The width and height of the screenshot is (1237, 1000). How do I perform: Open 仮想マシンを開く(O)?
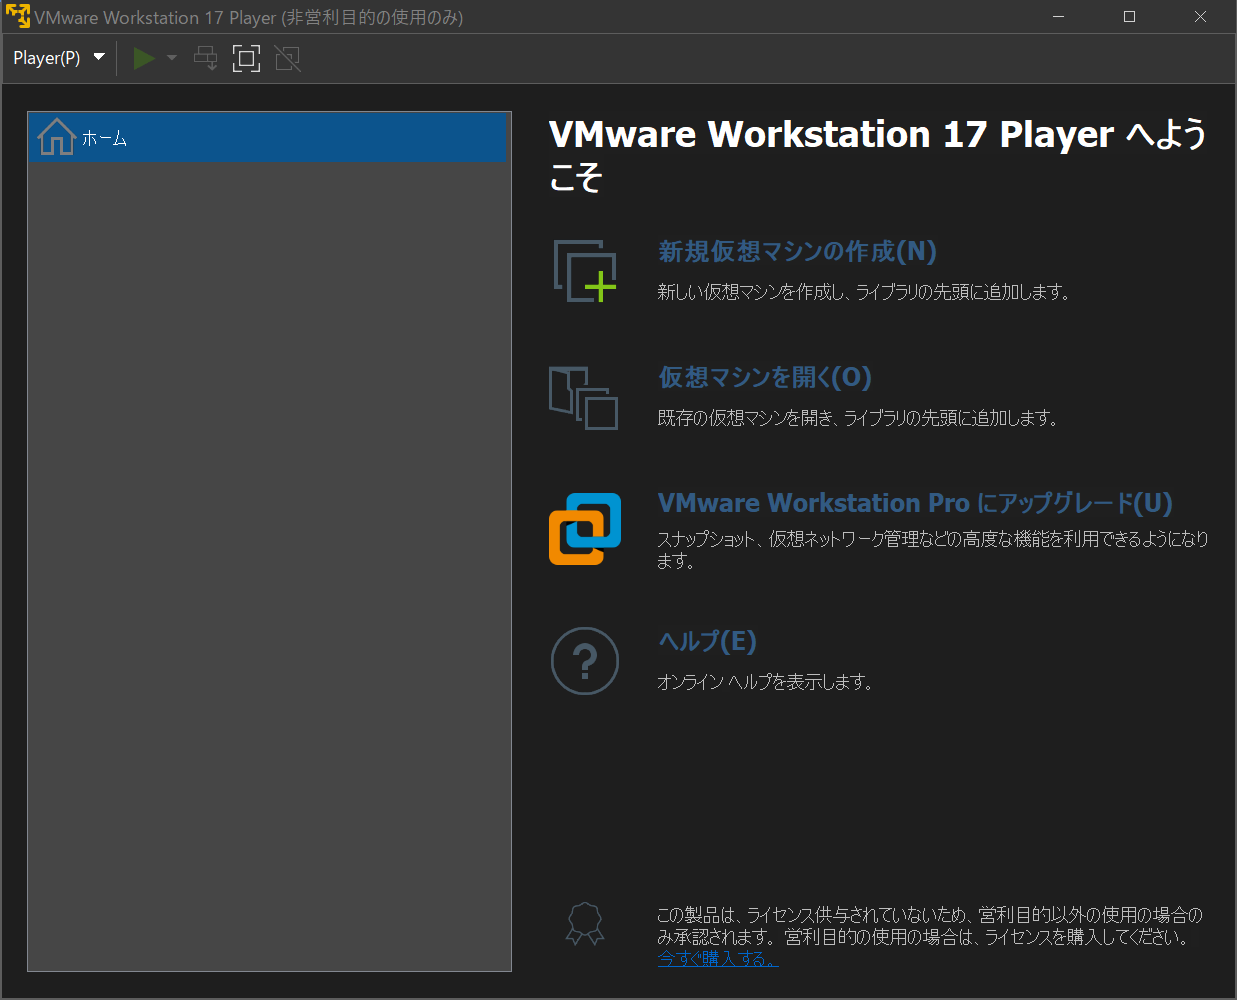765,378
